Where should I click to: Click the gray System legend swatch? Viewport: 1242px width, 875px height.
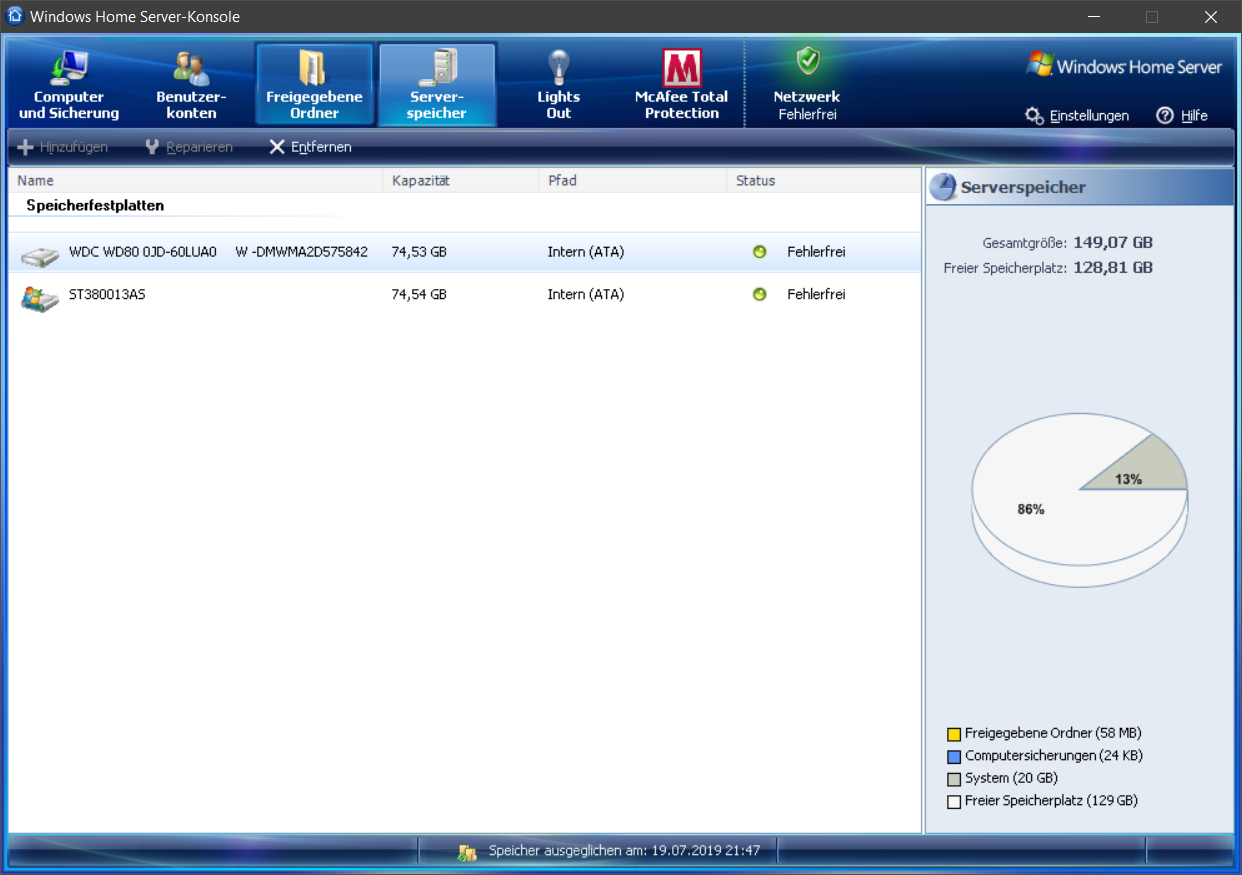pyautogui.click(x=954, y=779)
